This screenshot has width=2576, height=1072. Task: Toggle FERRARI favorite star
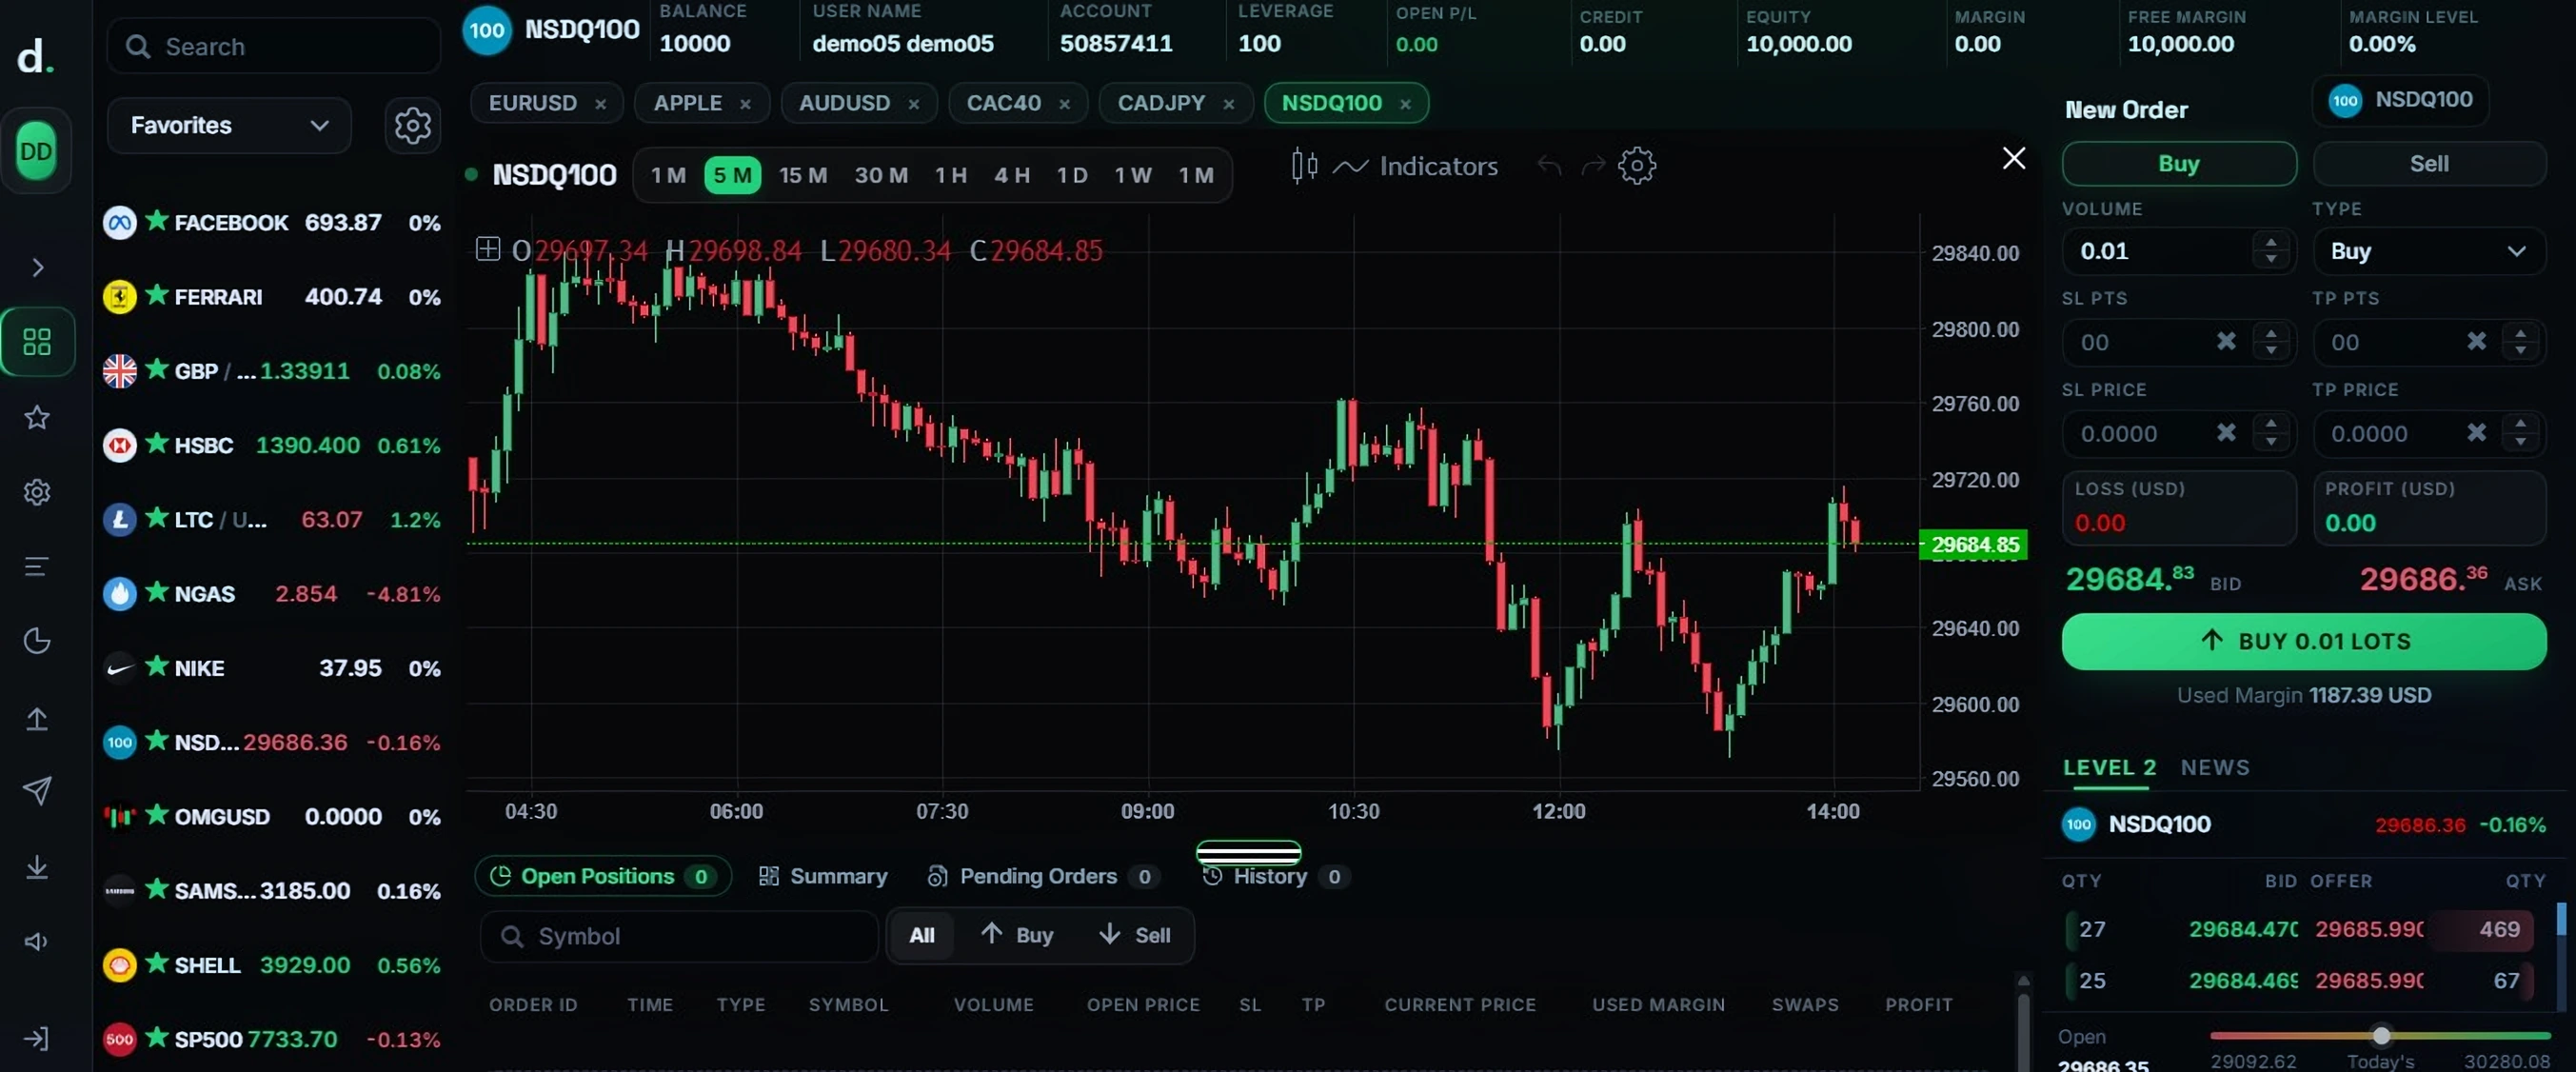pyautogui.click(x=157, y=294)
